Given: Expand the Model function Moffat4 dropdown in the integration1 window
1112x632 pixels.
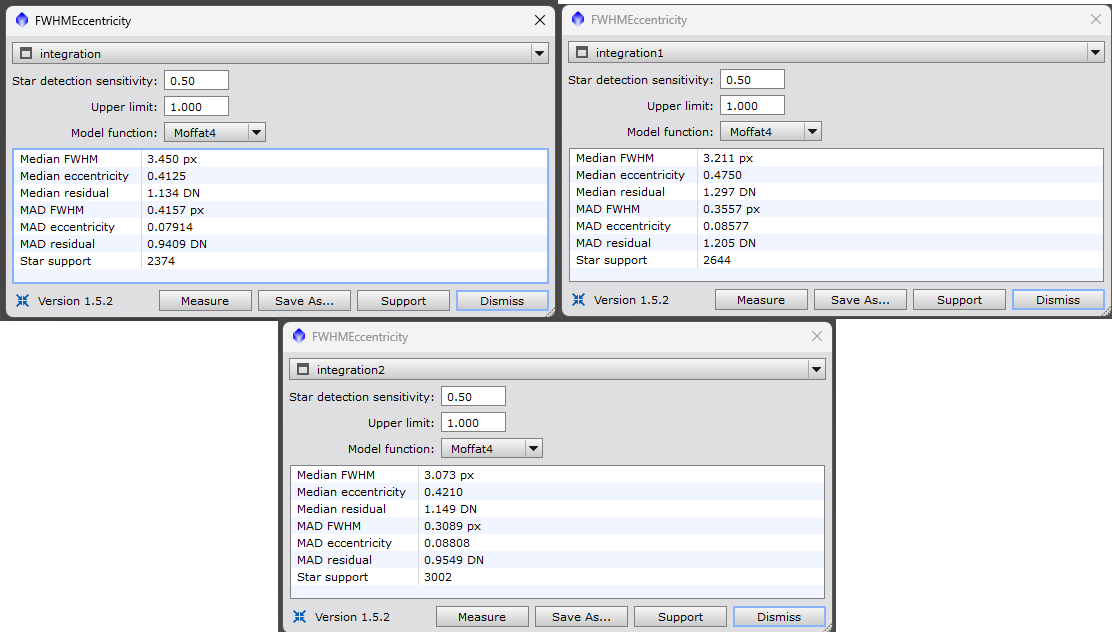Looking at the screenshot, I should point(813,132).
